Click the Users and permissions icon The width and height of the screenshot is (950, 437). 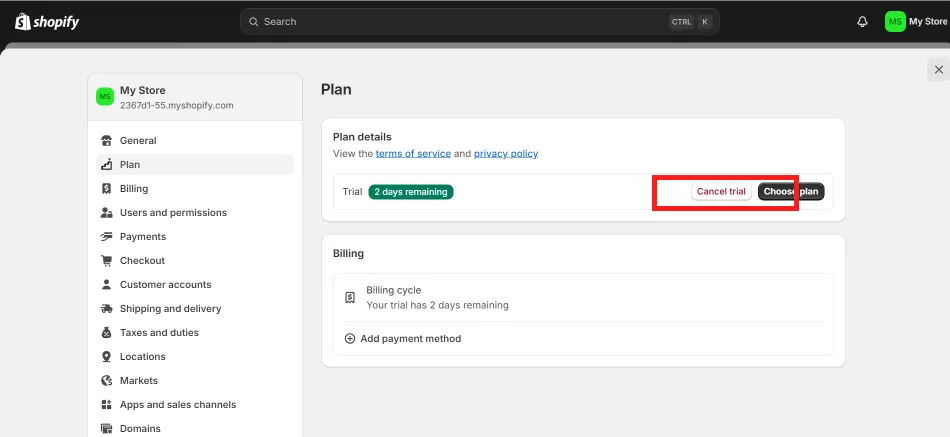(x=107, y=213)
